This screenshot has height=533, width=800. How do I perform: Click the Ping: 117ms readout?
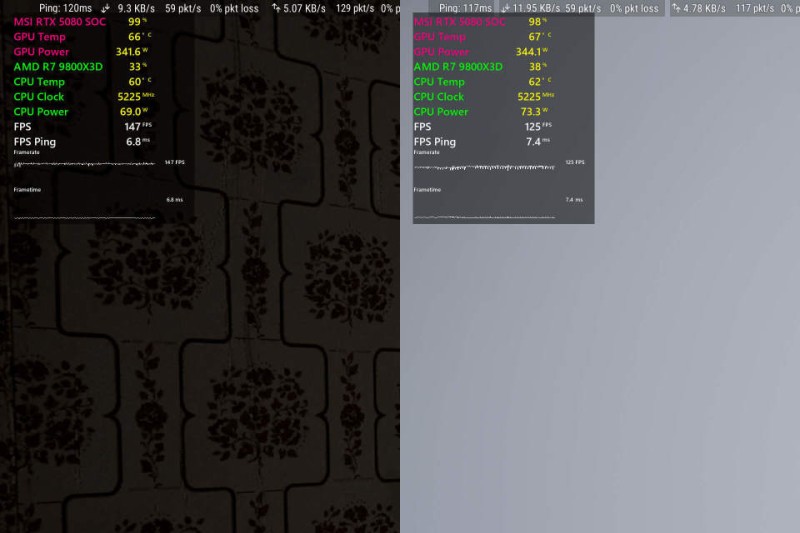[x=466, y=8]
